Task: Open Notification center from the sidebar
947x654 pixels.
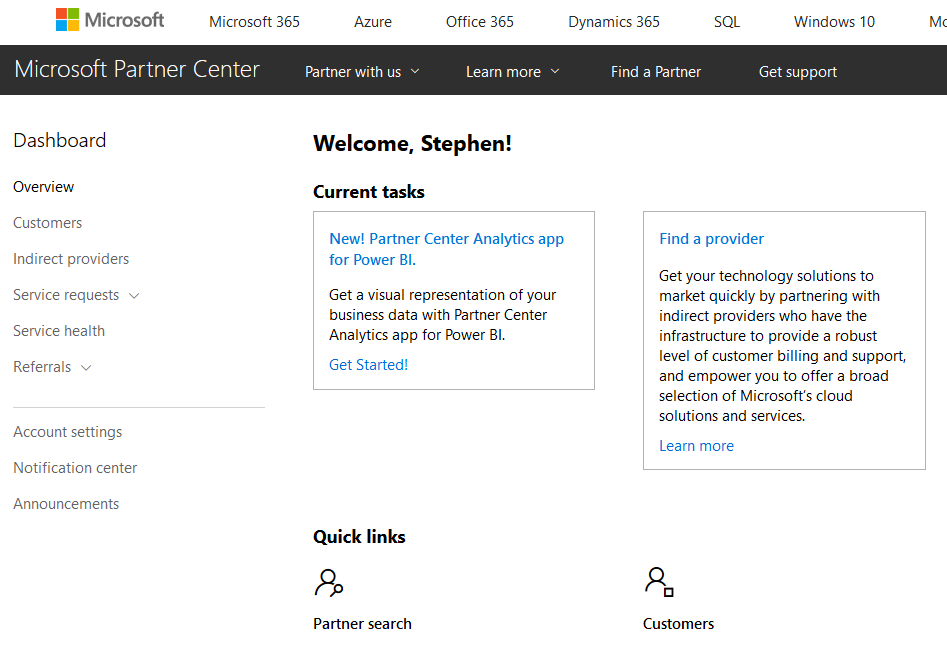Action: tap(75, 467)
